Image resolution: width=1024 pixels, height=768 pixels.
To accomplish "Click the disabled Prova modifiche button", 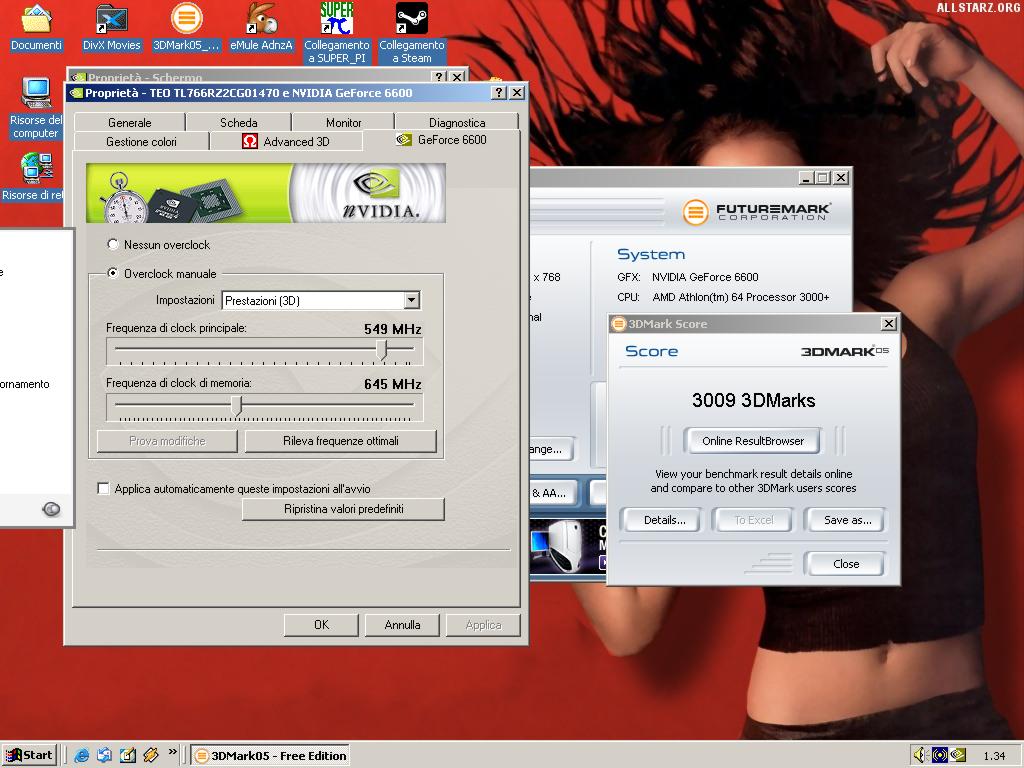I will [167, 441].
